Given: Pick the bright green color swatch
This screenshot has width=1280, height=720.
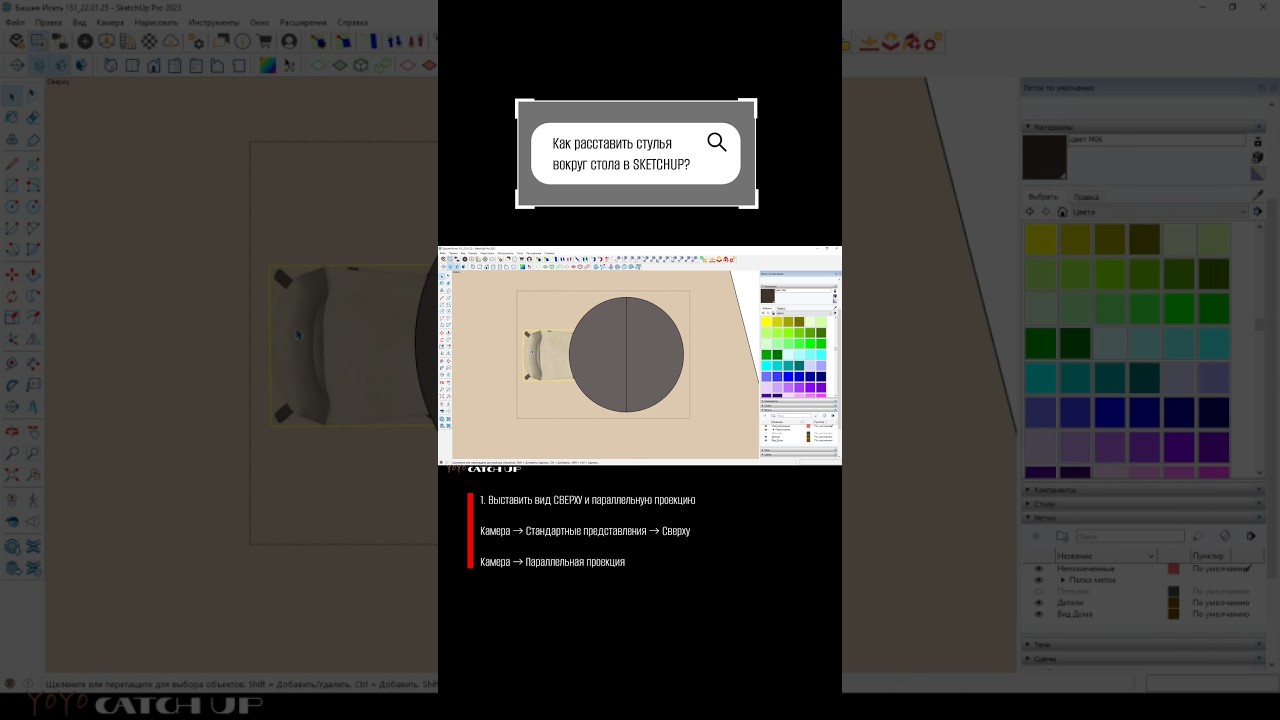Looking at the screenshot, I should (1179, 308).
